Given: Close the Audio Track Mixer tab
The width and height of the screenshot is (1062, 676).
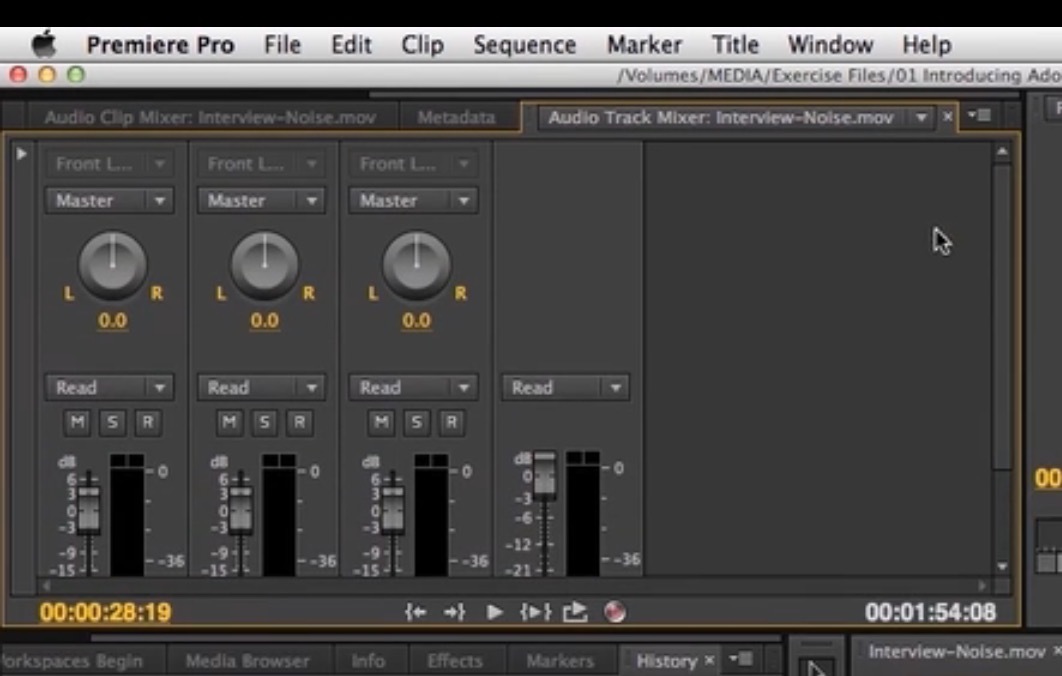Looking at the screenshot, I should pos(948,117).
